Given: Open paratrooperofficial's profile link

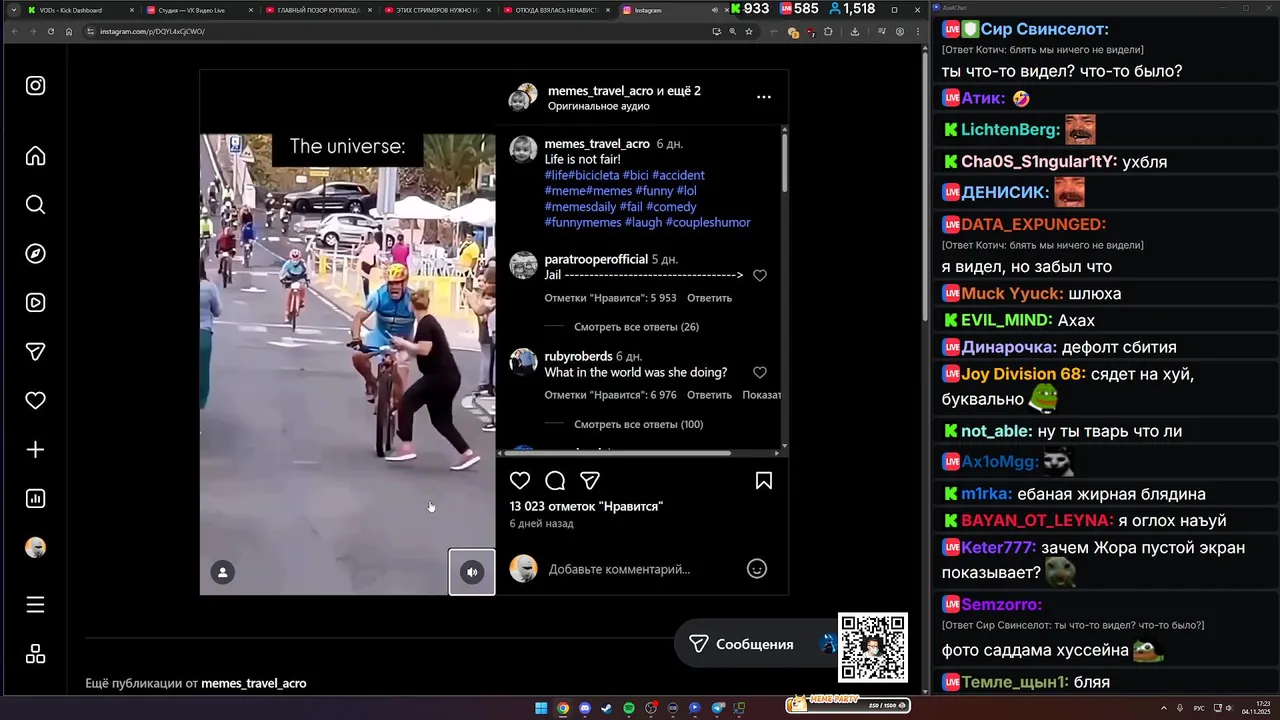Looking at the screenshot, I should (x=596, y=259).
